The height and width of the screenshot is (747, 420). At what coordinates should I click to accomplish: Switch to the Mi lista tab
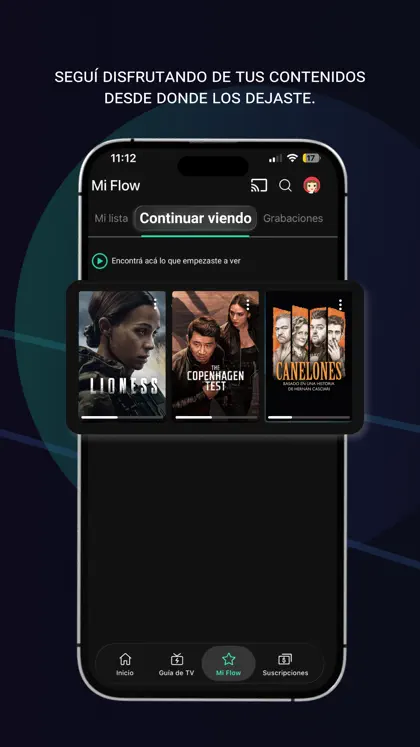[111, 218]
